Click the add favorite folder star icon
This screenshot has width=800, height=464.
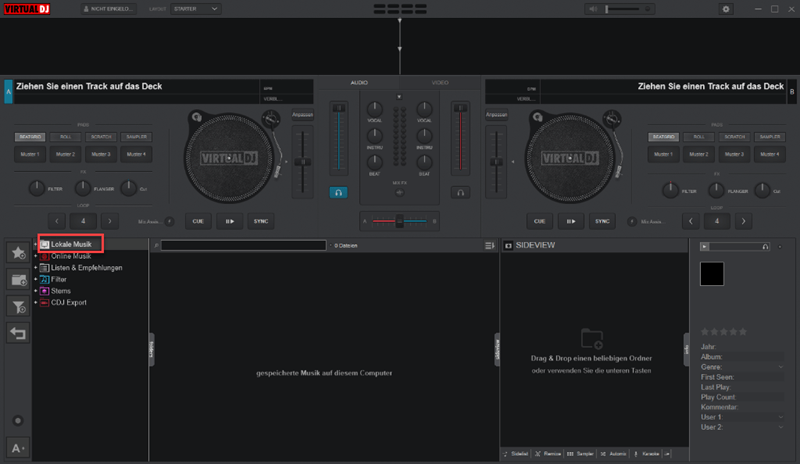coord(18,253)
